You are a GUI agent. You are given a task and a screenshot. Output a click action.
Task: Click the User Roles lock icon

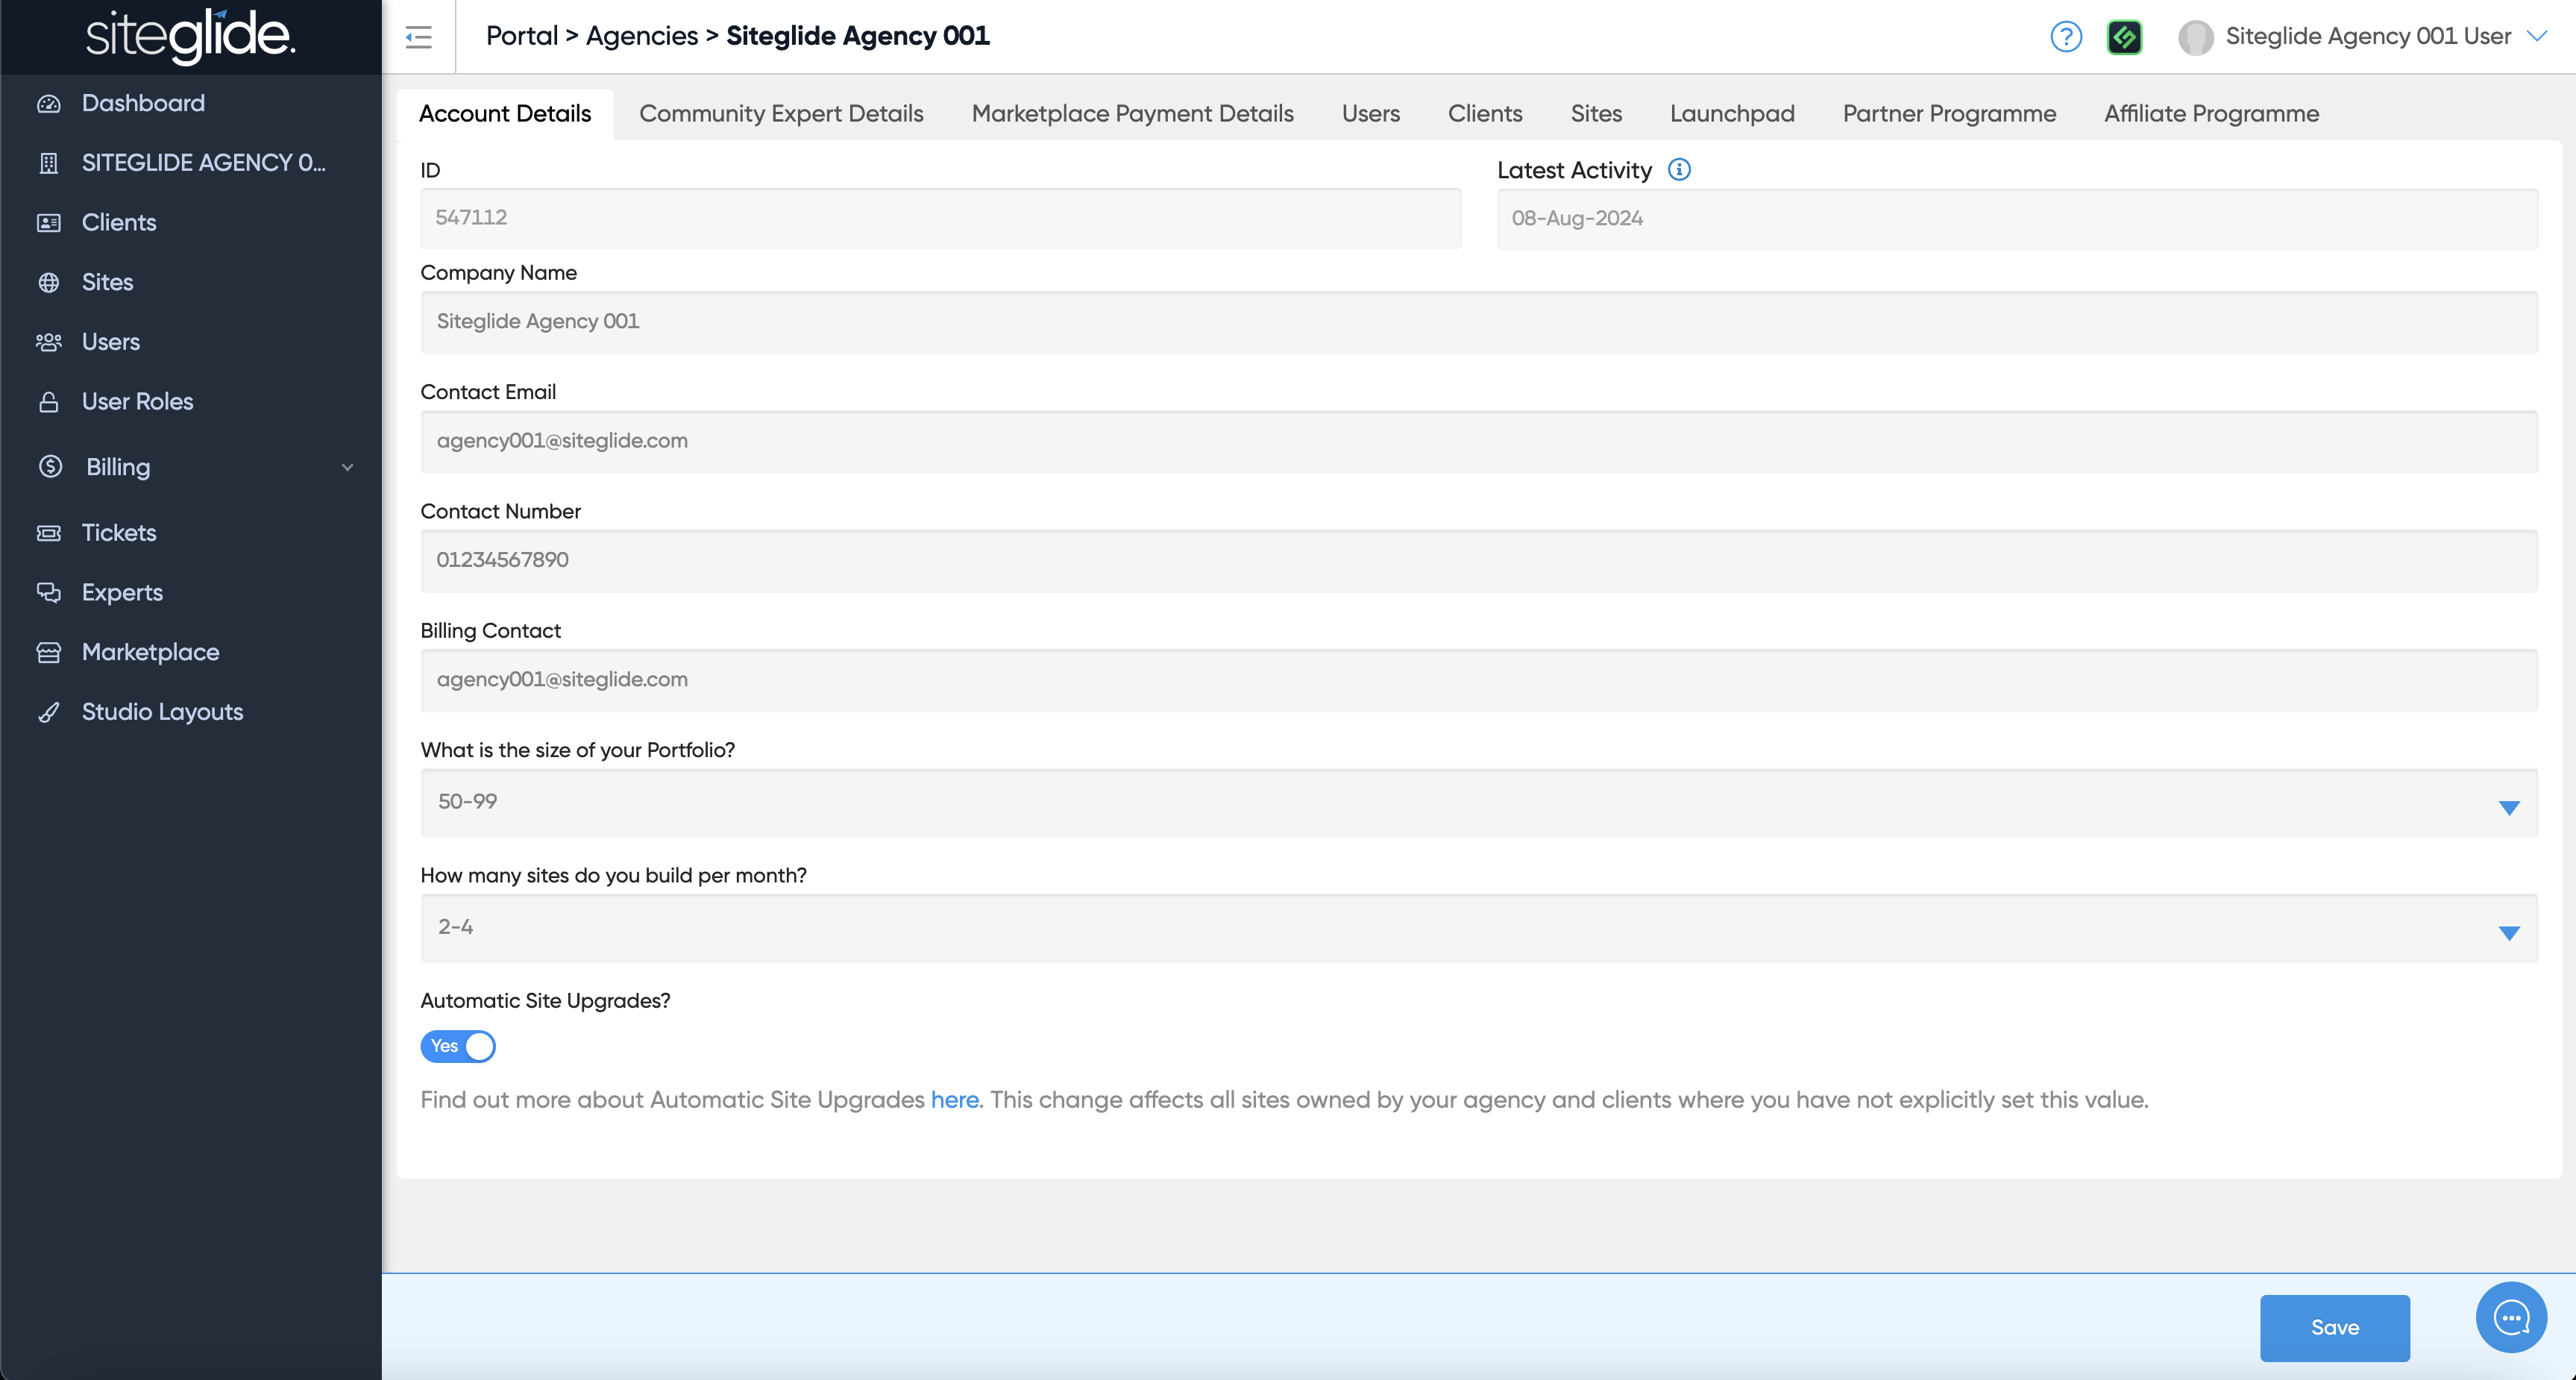(x=48, y=402)
